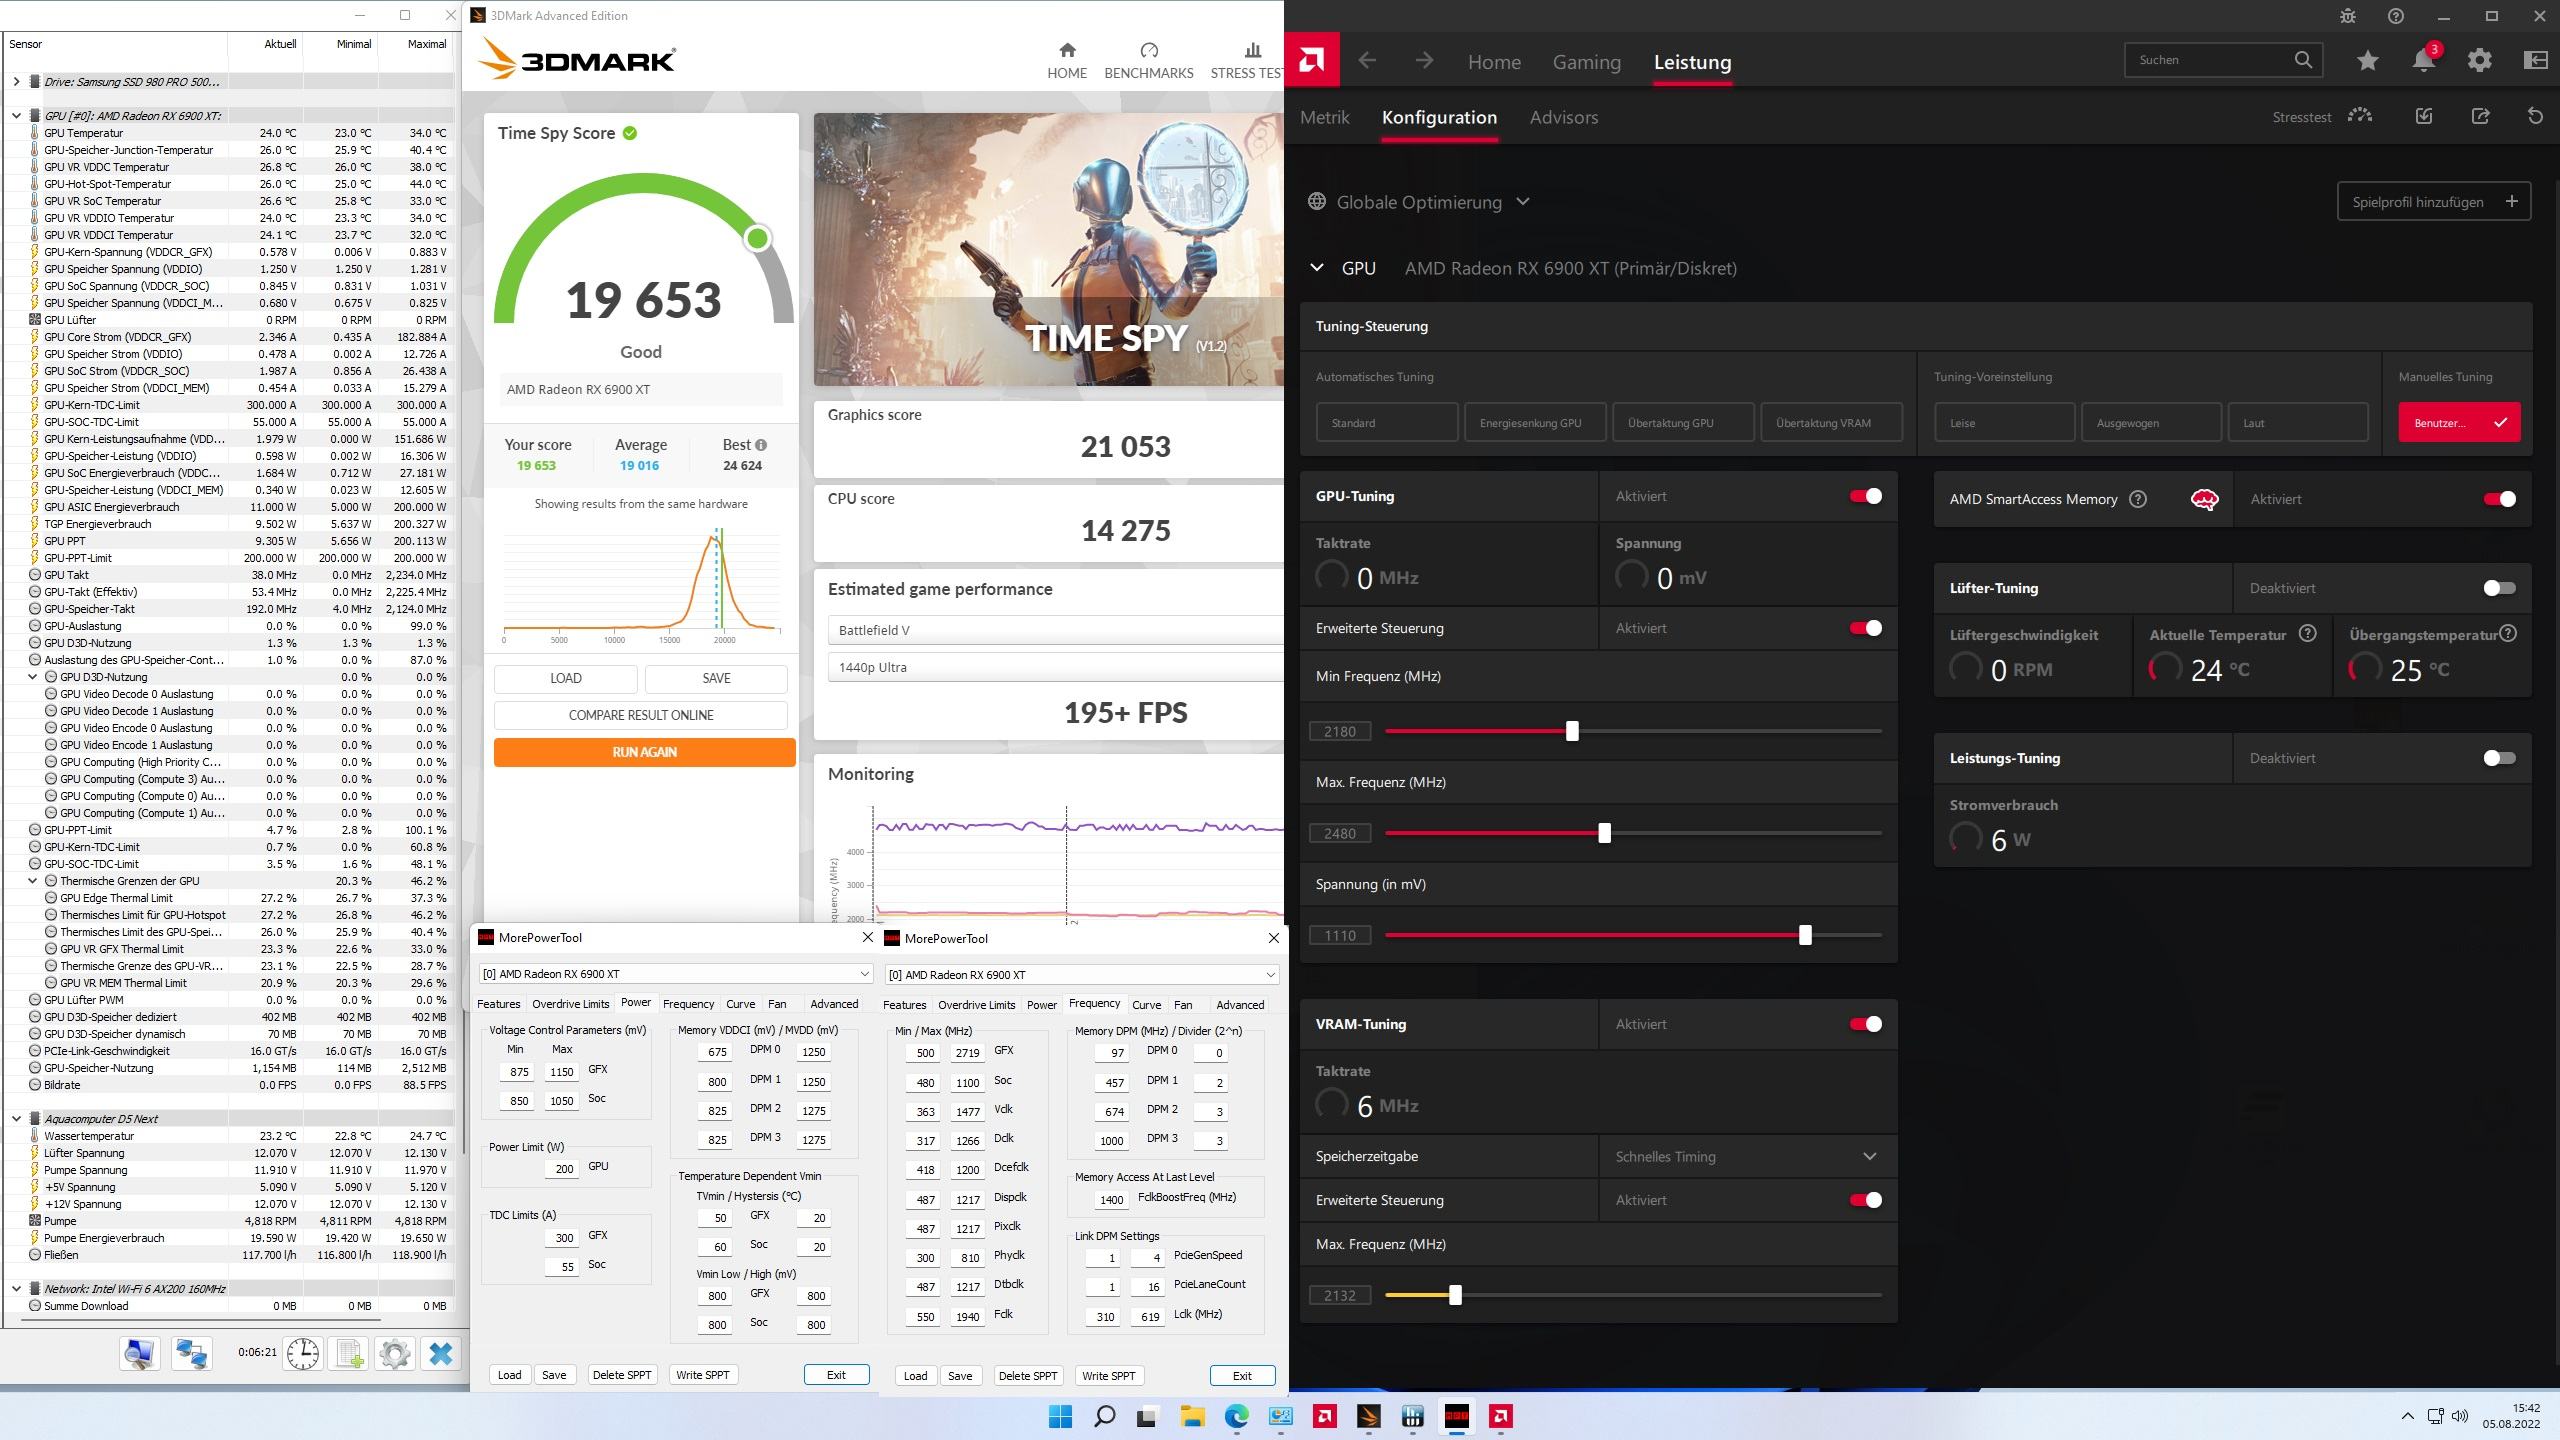Close HWiNFO sensors with the blue X icon

[441, 1354]
